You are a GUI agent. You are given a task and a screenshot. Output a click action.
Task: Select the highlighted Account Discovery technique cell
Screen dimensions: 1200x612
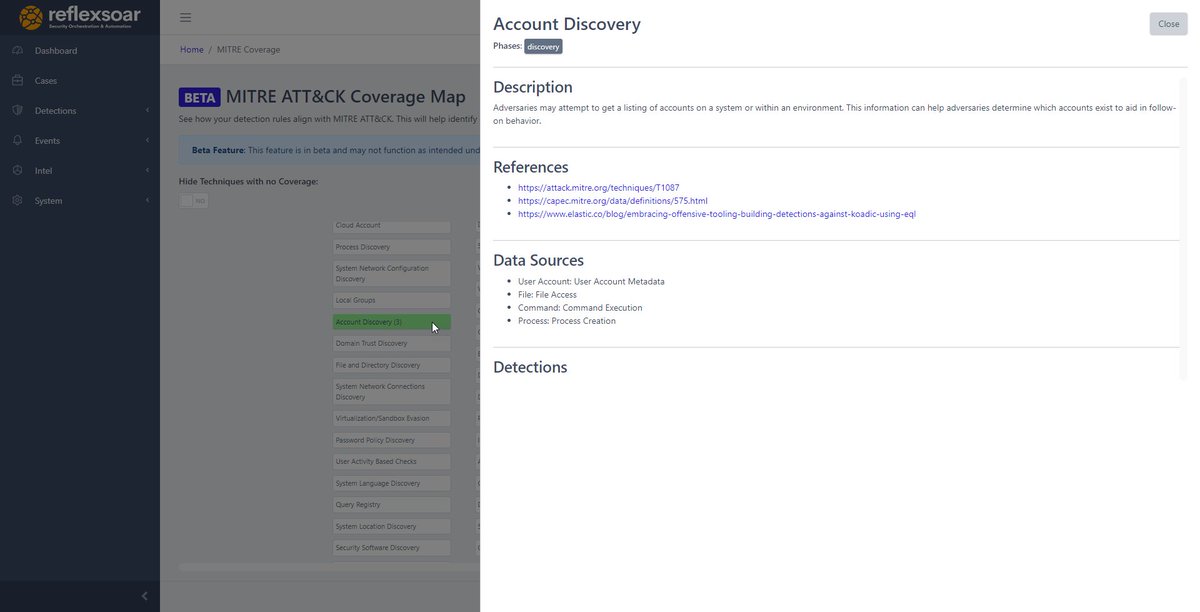[391, 321]
